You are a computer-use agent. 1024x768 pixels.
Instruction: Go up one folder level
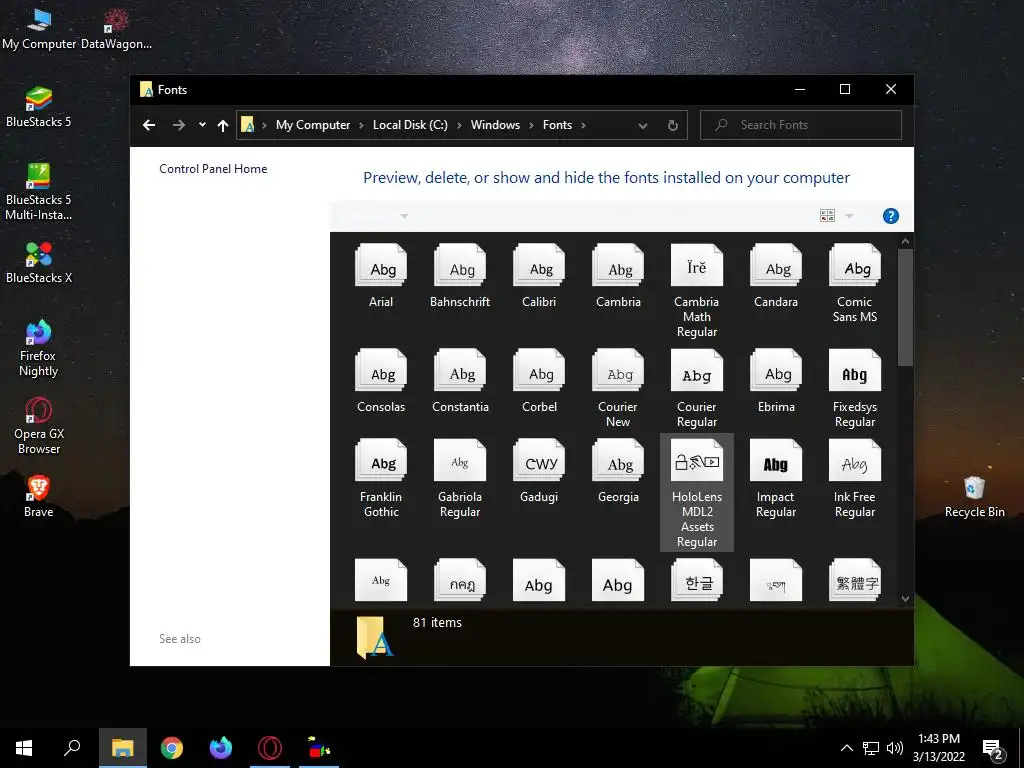(x=223, y=125)
